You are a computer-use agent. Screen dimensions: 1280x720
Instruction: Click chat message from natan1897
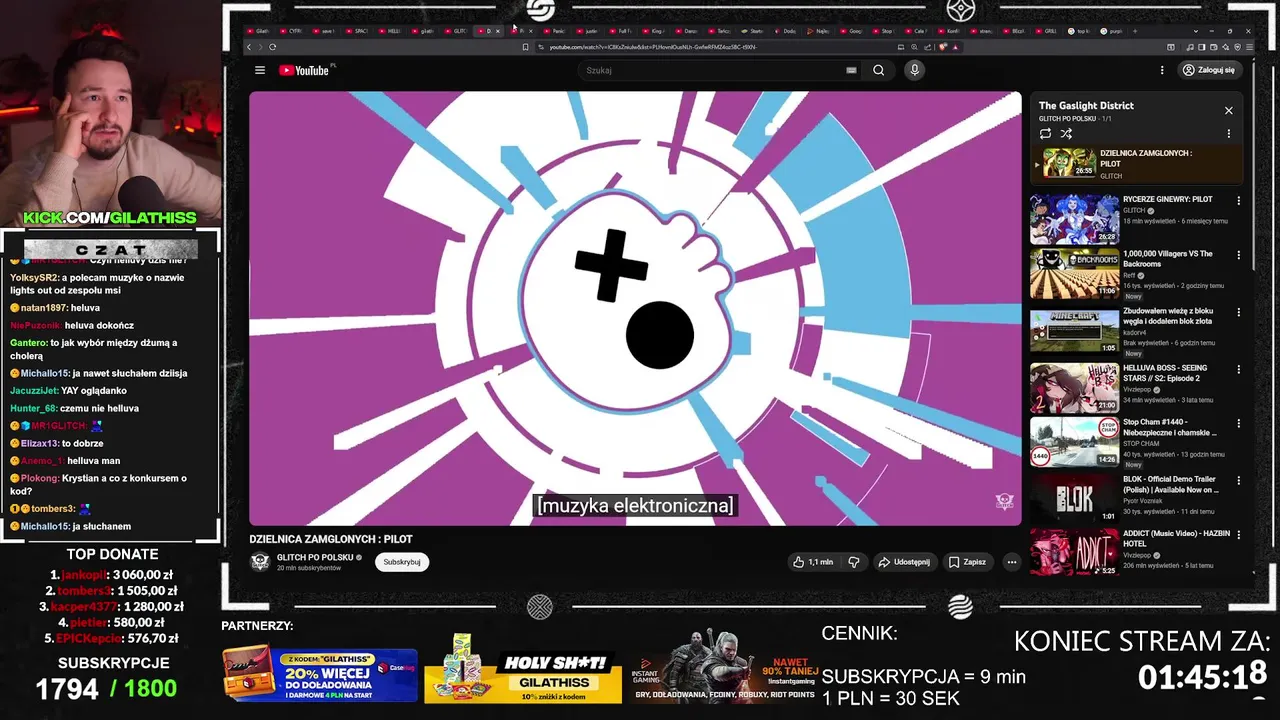click(x=55, y=308)
